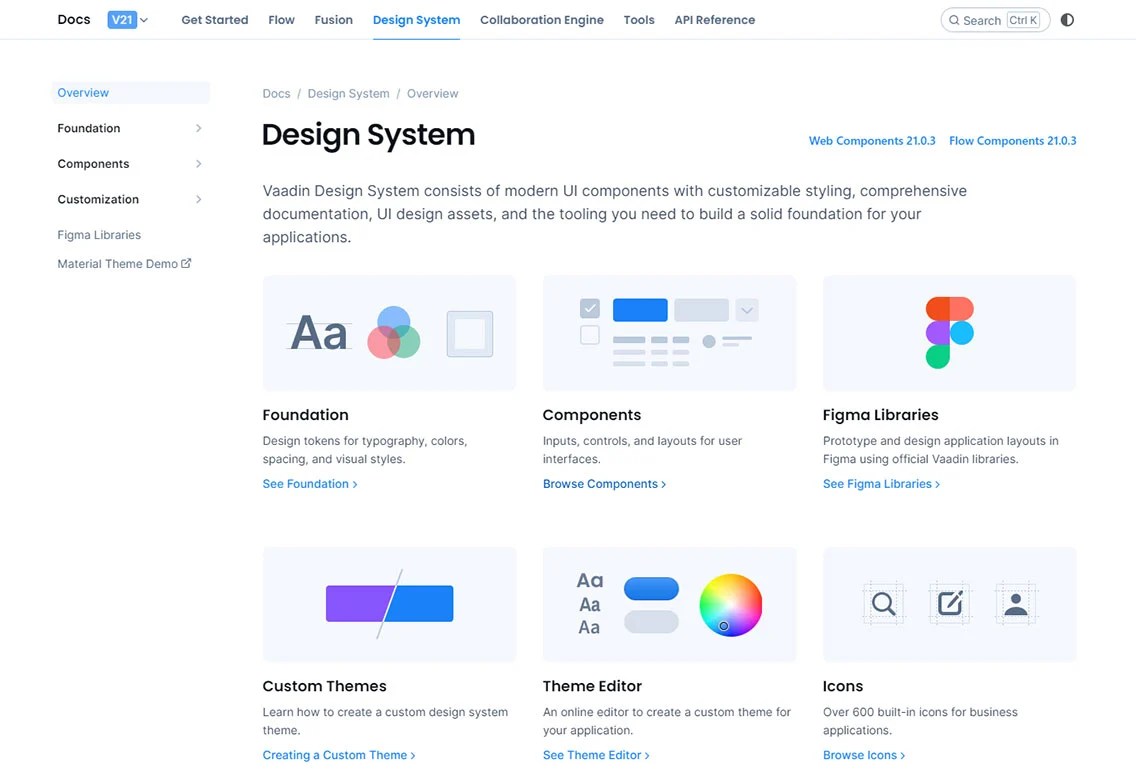
Task: Click the external link icon beside Material Theme Demo
Action: tap(186, 263)
